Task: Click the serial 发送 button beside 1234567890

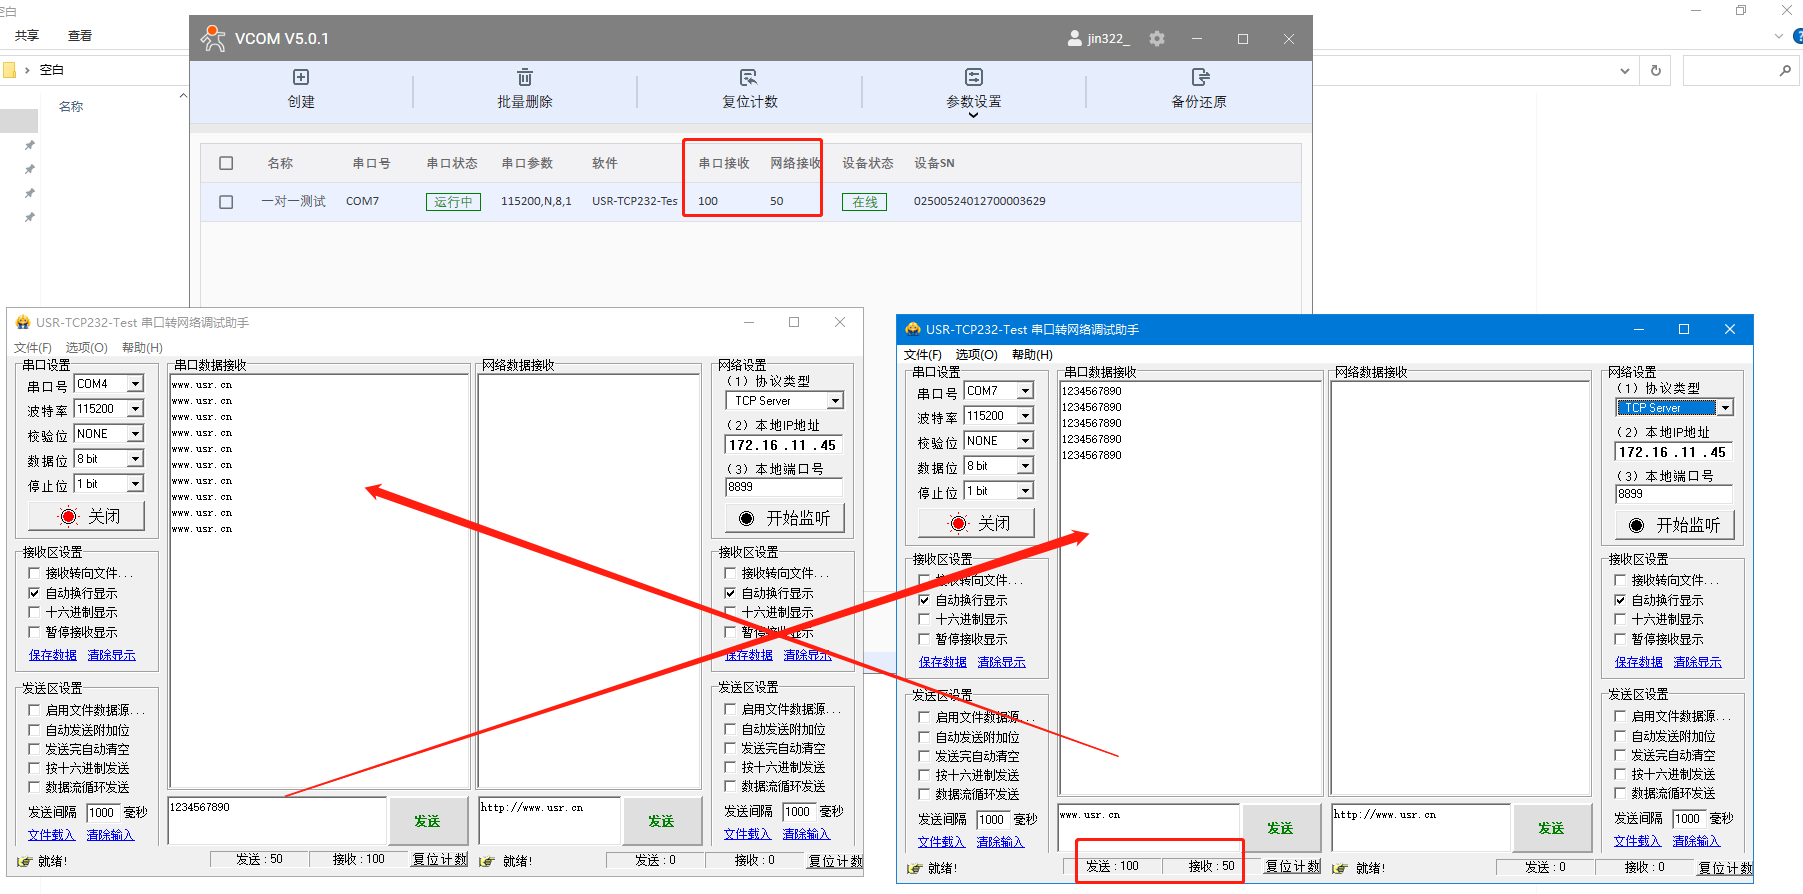Action: [x=428, y=821]
